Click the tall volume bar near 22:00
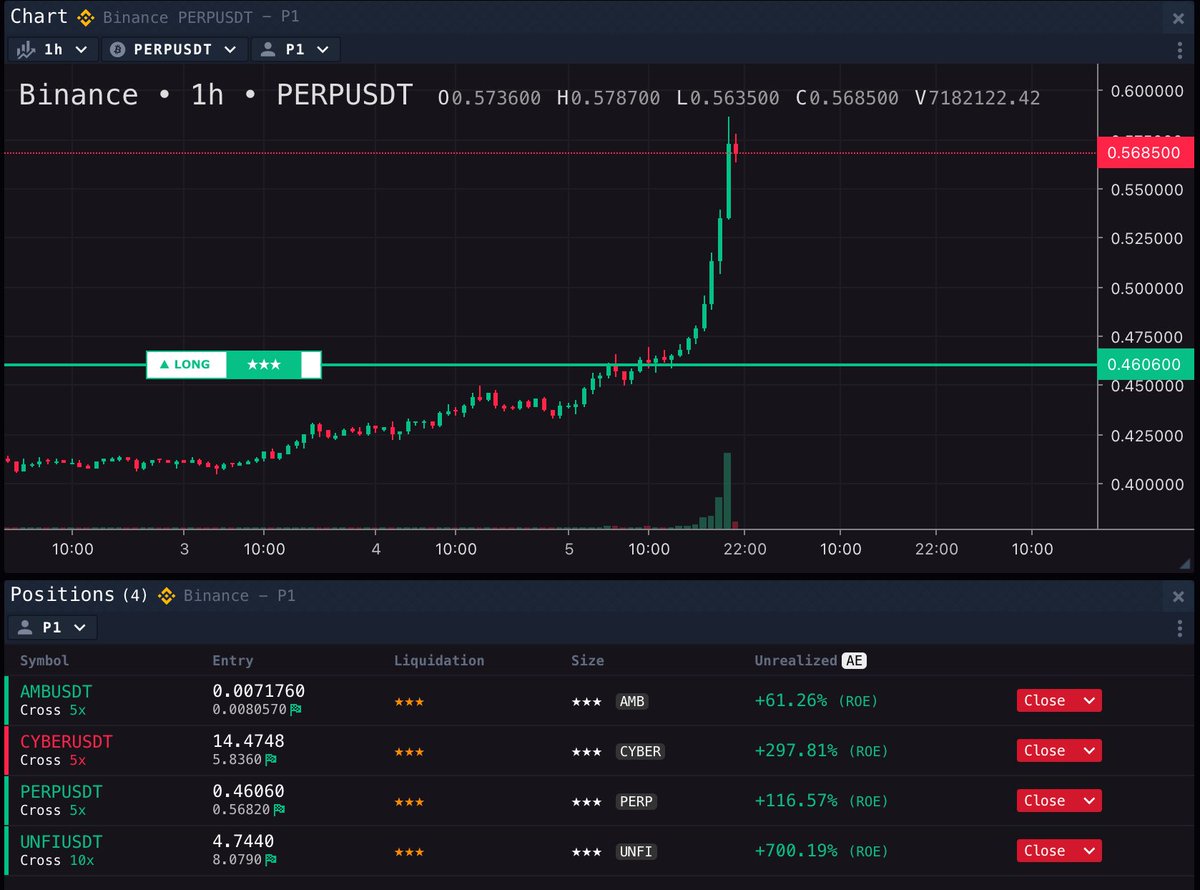Image resolution: width=1200 pixels, height=890 pixels. pyautogui.click(x=727, y=490)
